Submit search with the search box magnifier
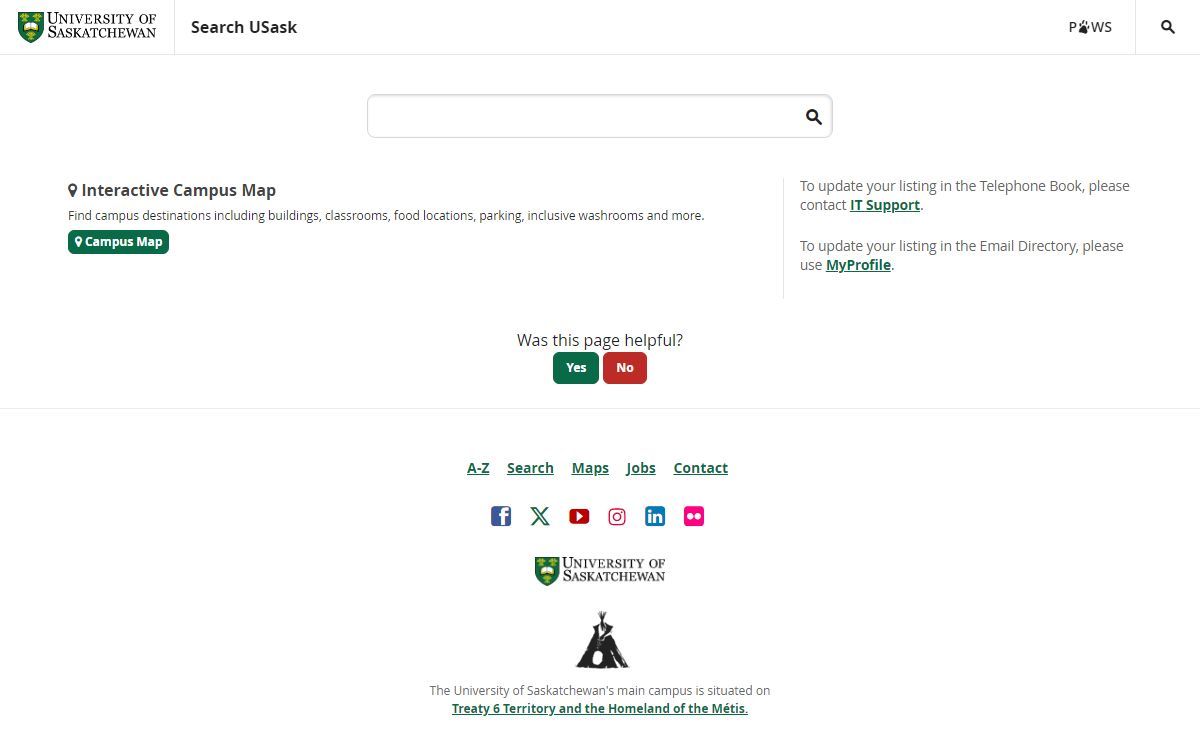 [814, 117]
